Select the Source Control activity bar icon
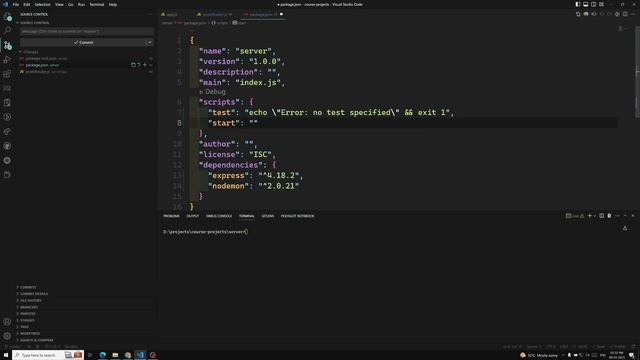Viewport: 640px width, 360px height. pyautogui.click(x=7, y=45)
